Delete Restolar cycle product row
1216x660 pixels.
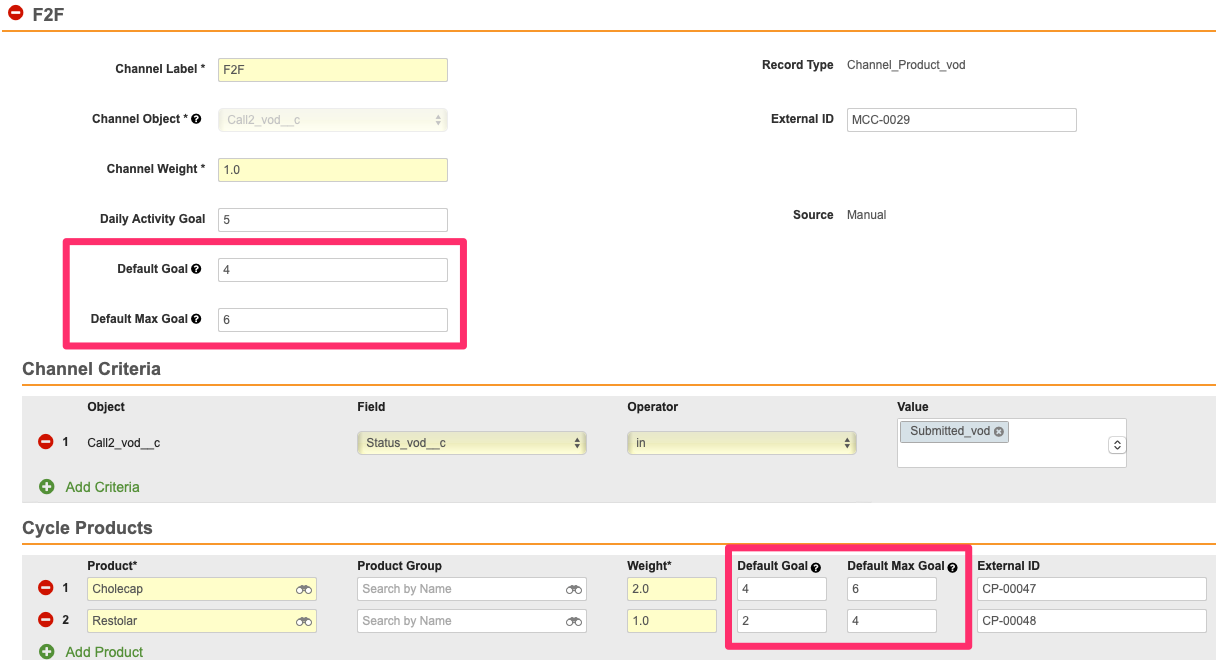pos(45,621)
